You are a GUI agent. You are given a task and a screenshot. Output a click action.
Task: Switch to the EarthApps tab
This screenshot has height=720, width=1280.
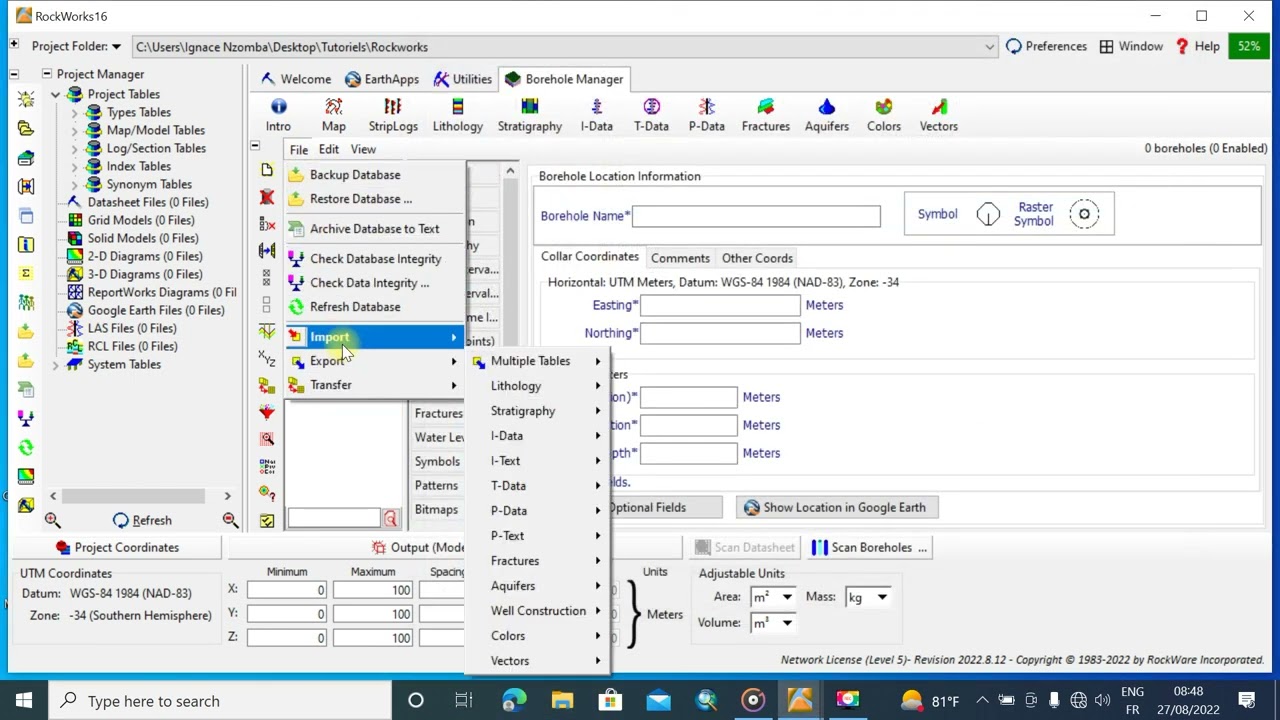[x=382, y=79]
